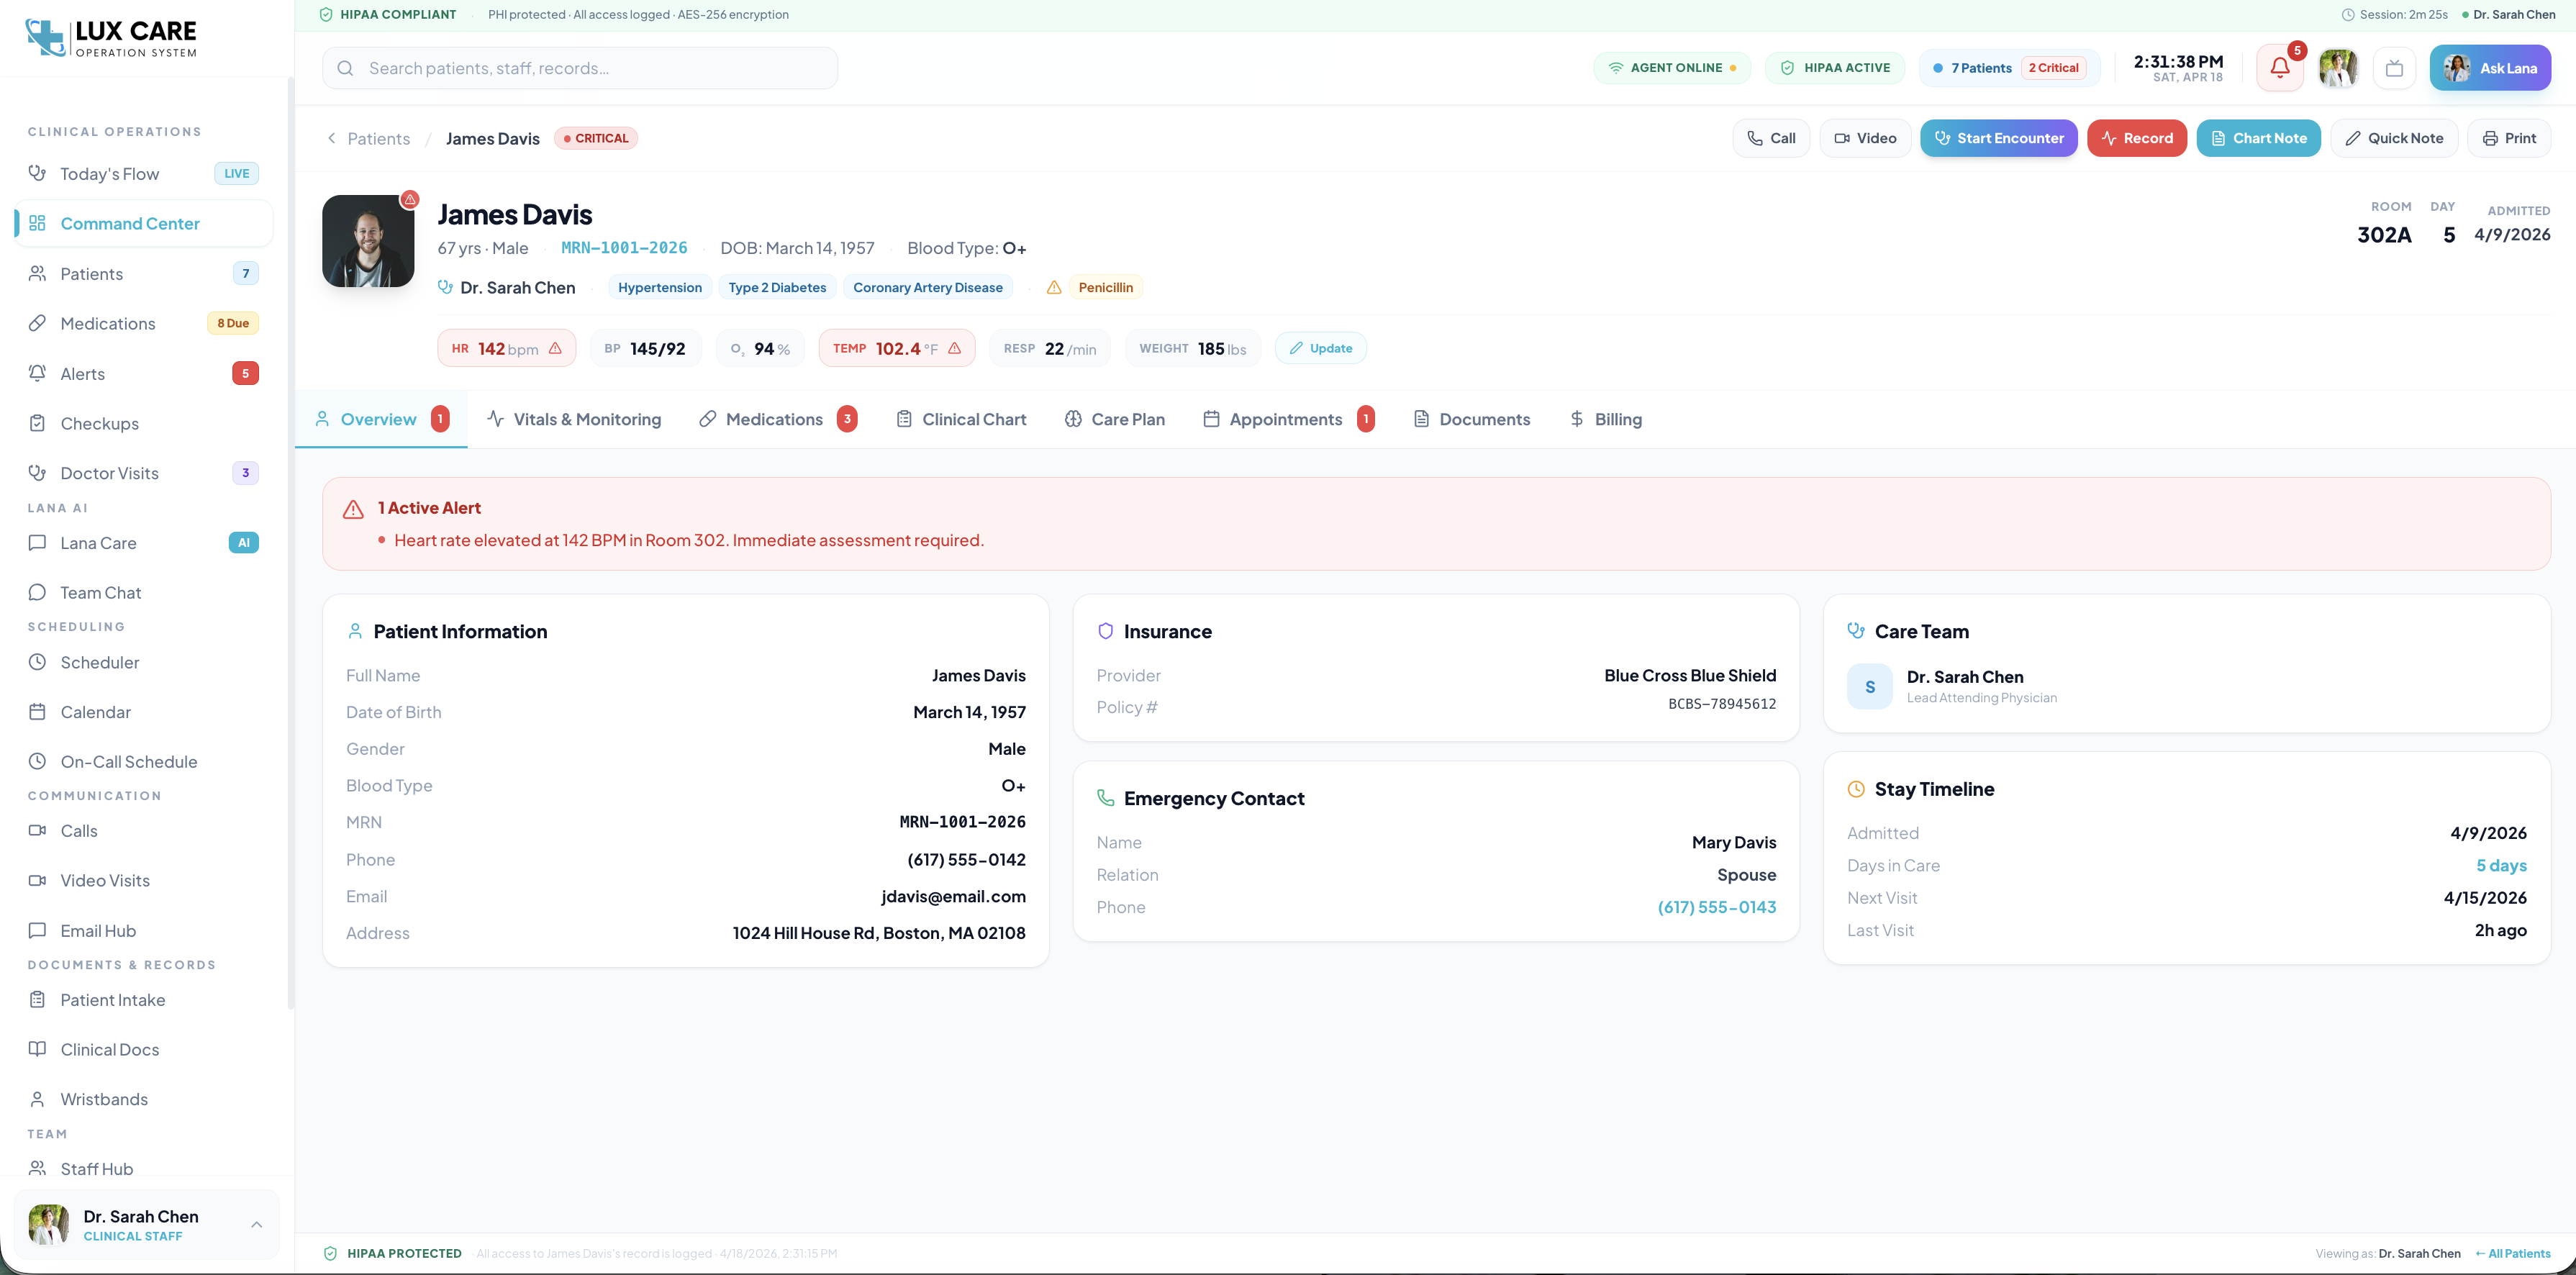This screenshot has height=1275, width=2576.
Task: Click Start Encounter button
Action: tap(1998, 138)
